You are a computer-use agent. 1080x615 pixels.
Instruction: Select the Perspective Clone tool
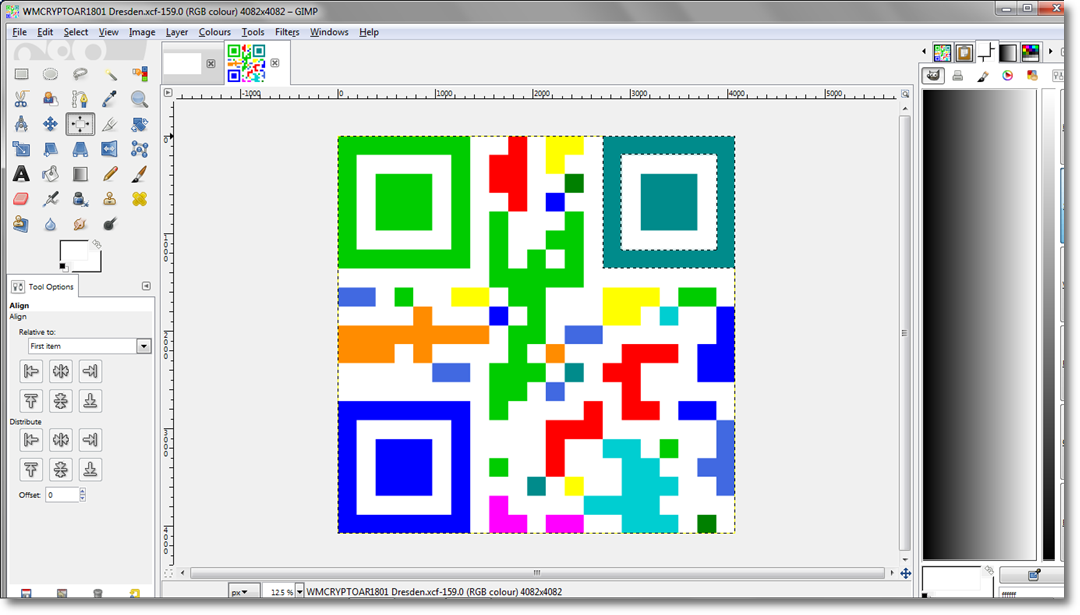pos(21,224)
